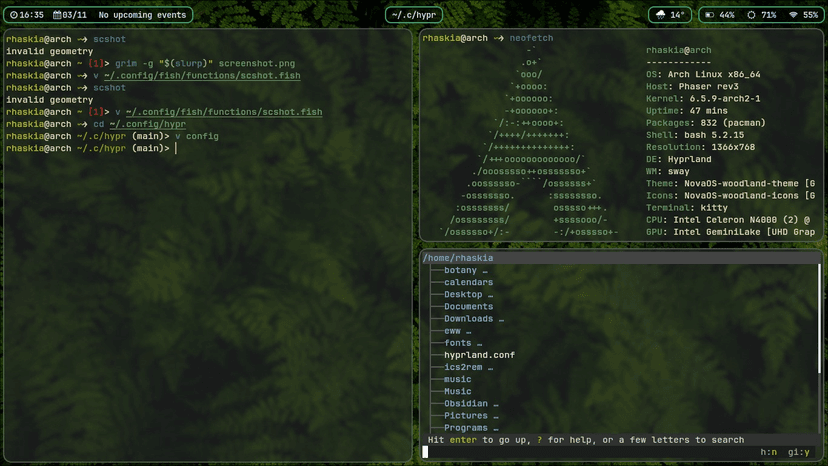The height and width of the screenshot is (466, 828).
Task: Click the Arch Linux ASCII logo in neofetch
Action: pos(530,140)
